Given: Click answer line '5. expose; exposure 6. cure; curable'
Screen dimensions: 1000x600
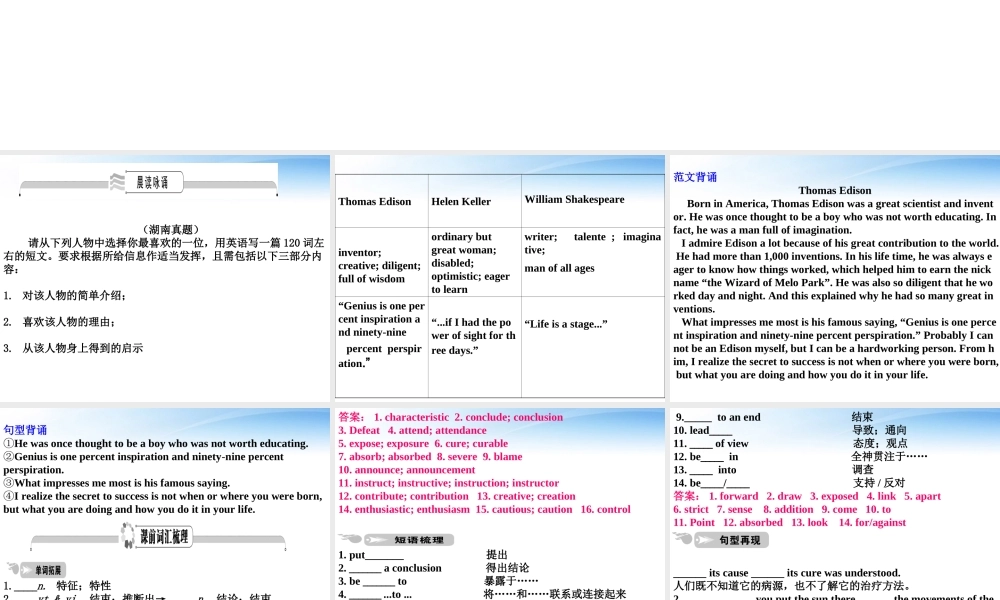Looking at the screenshot, I should coord(423,443).
